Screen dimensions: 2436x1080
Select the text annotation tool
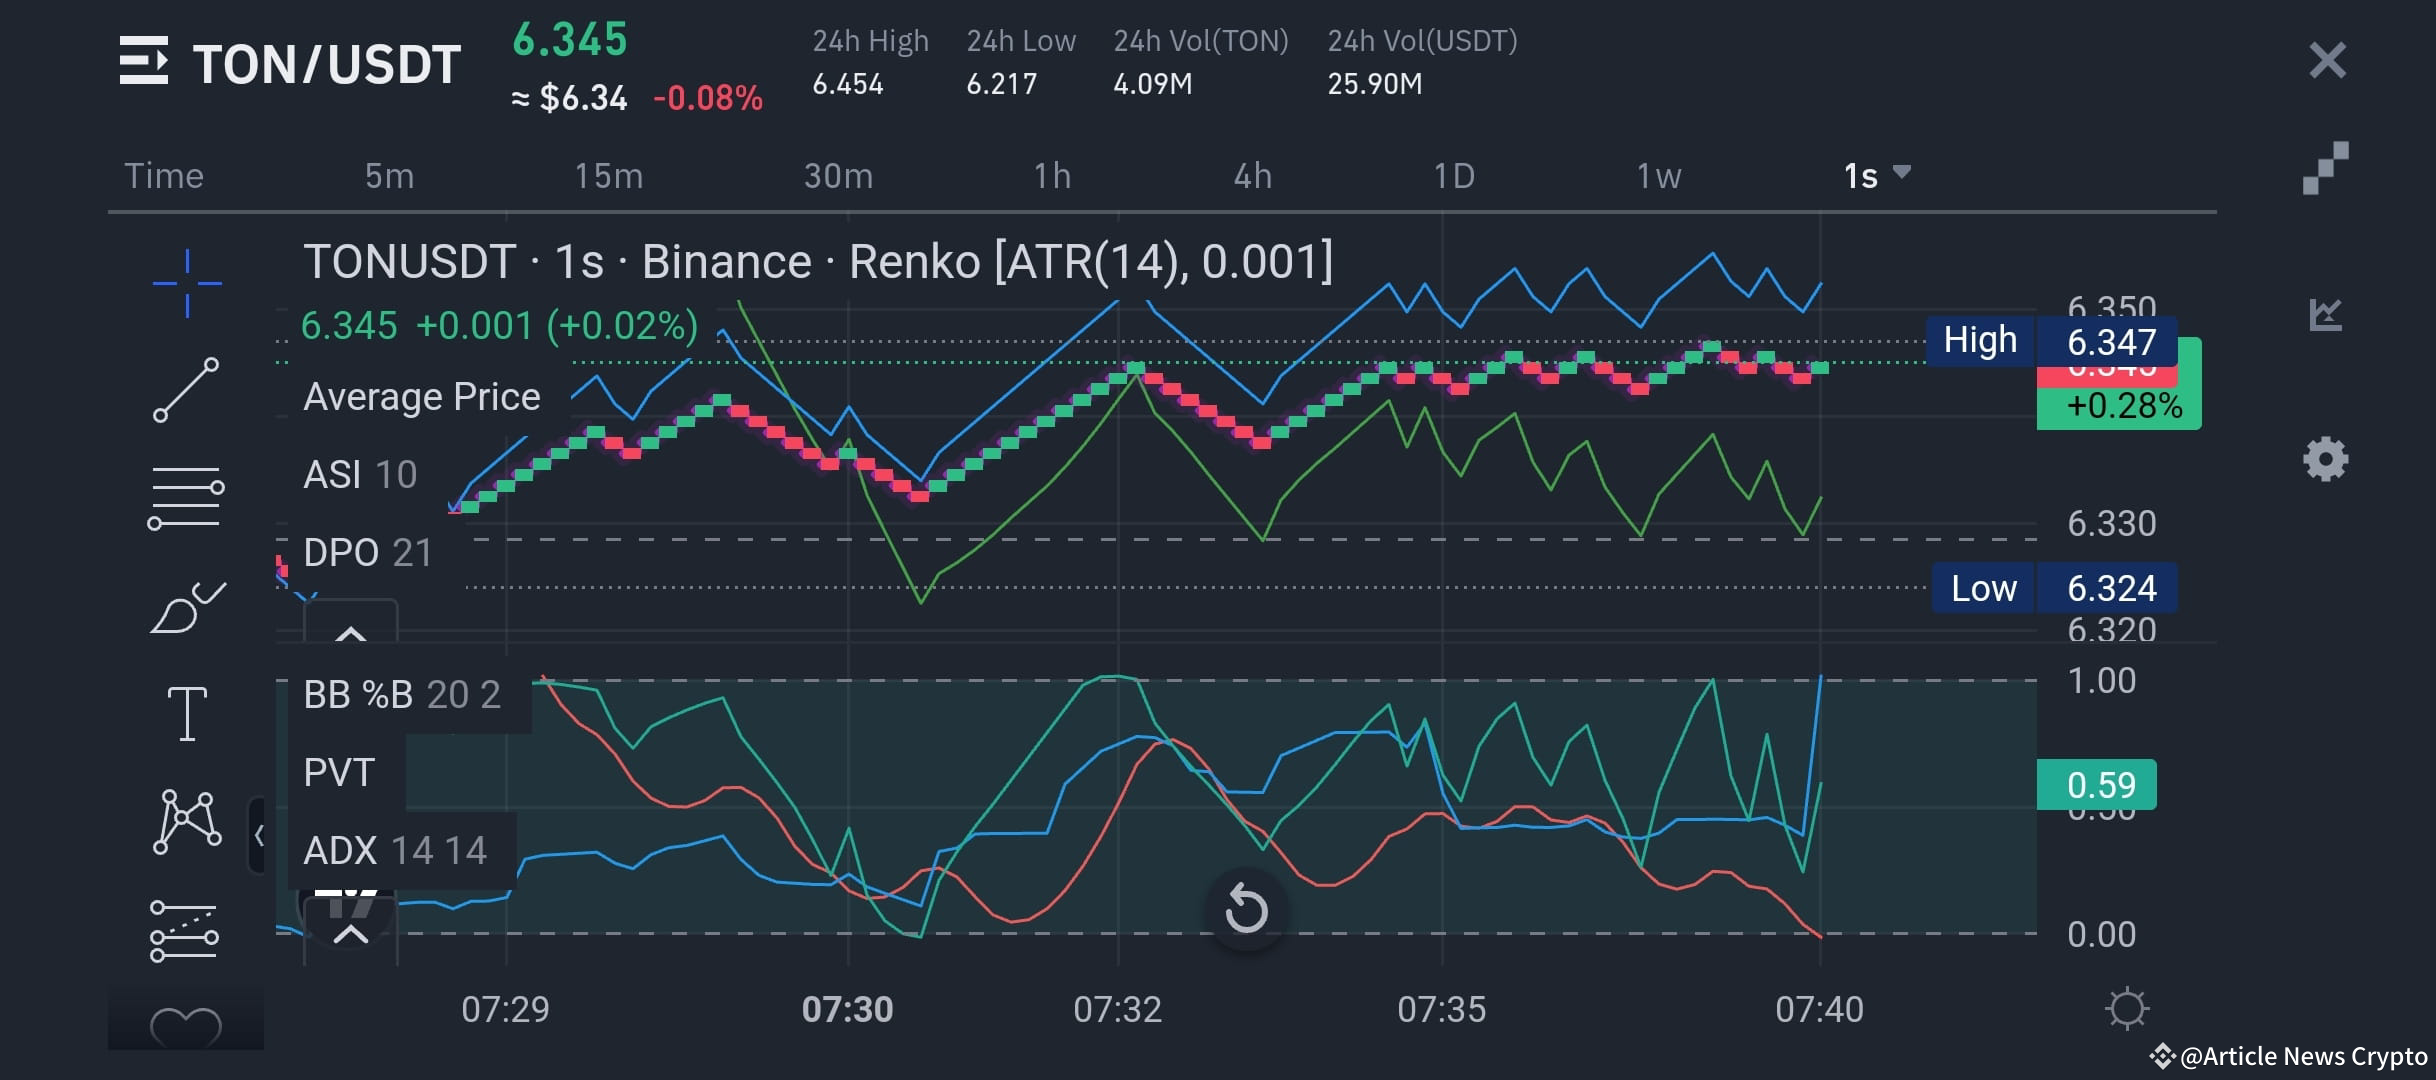click(186, 711)
